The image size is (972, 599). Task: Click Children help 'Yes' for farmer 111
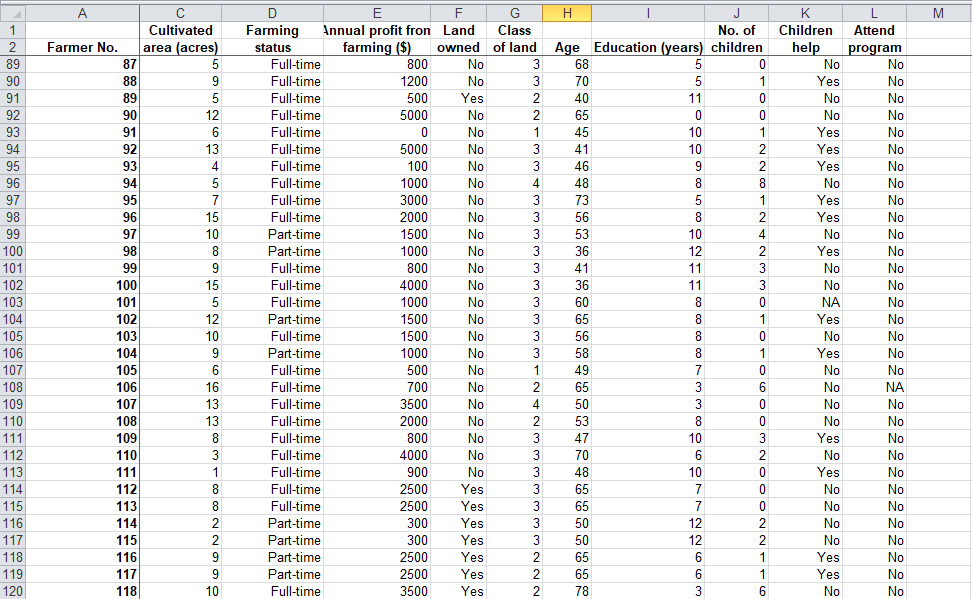coord(805,472)
